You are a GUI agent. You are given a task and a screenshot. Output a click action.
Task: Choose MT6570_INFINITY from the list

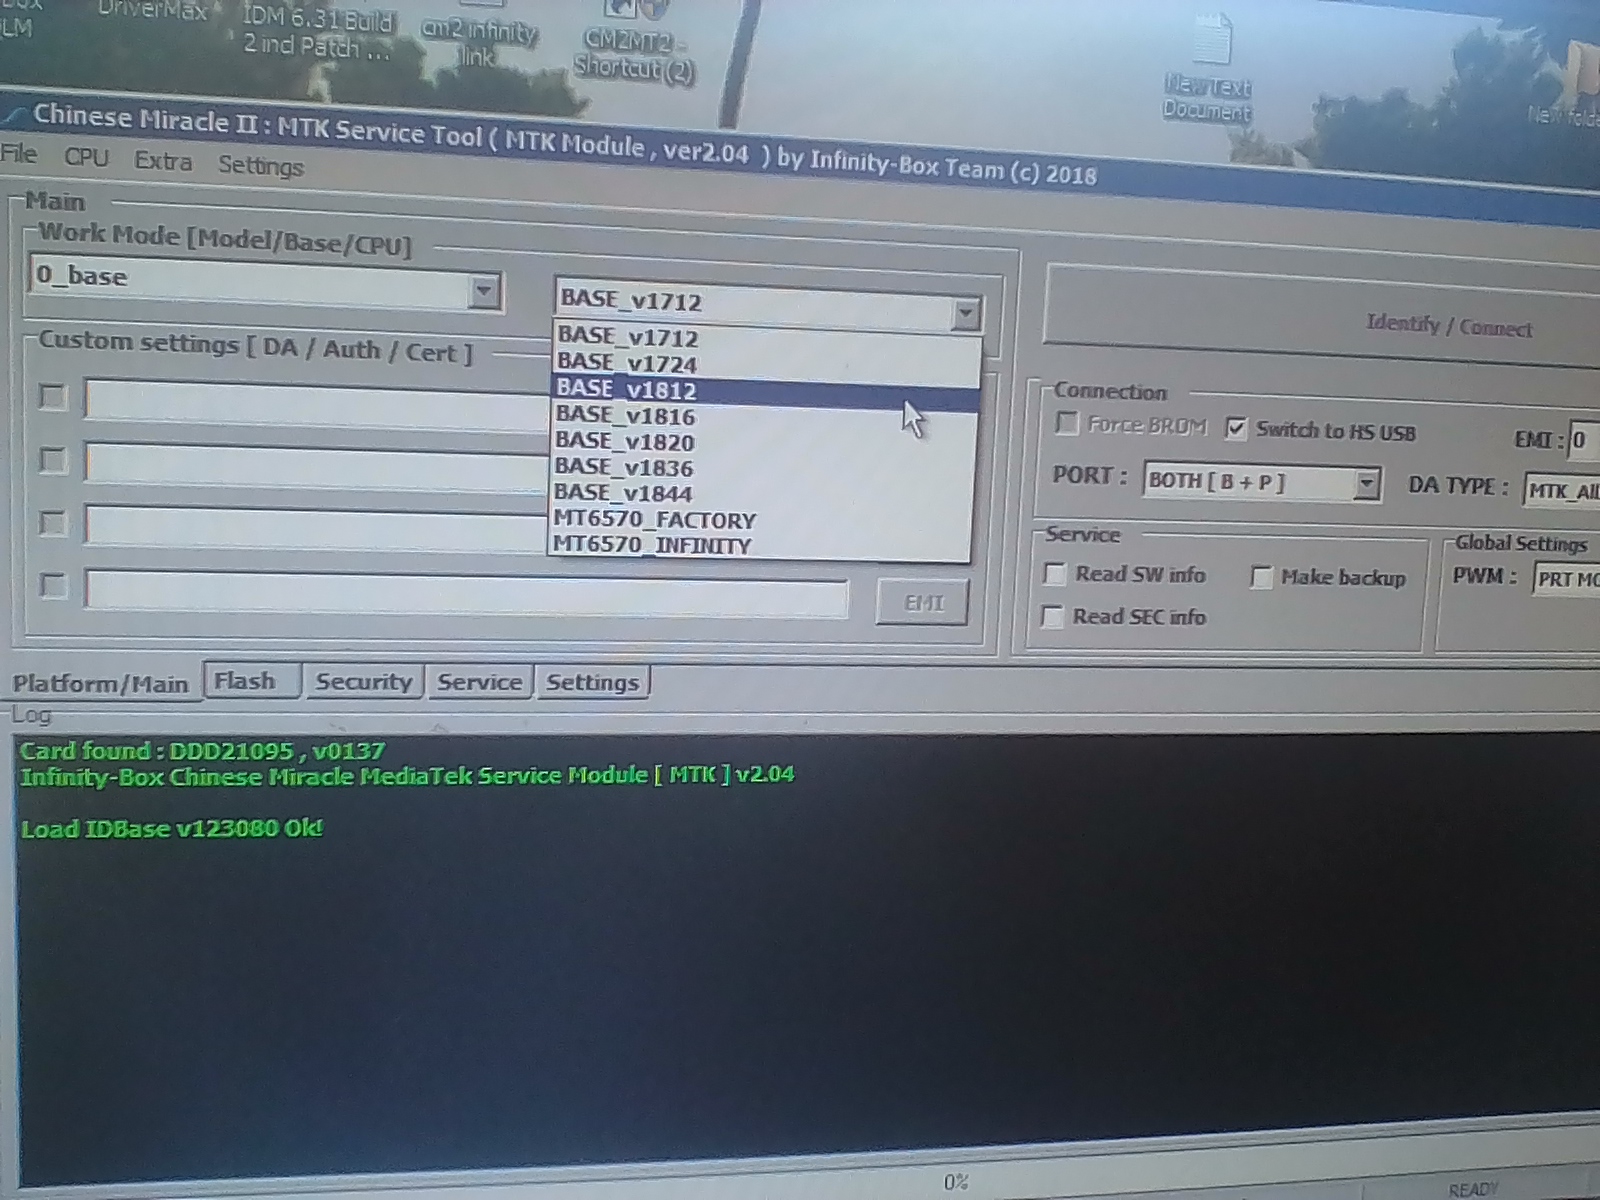760,546
